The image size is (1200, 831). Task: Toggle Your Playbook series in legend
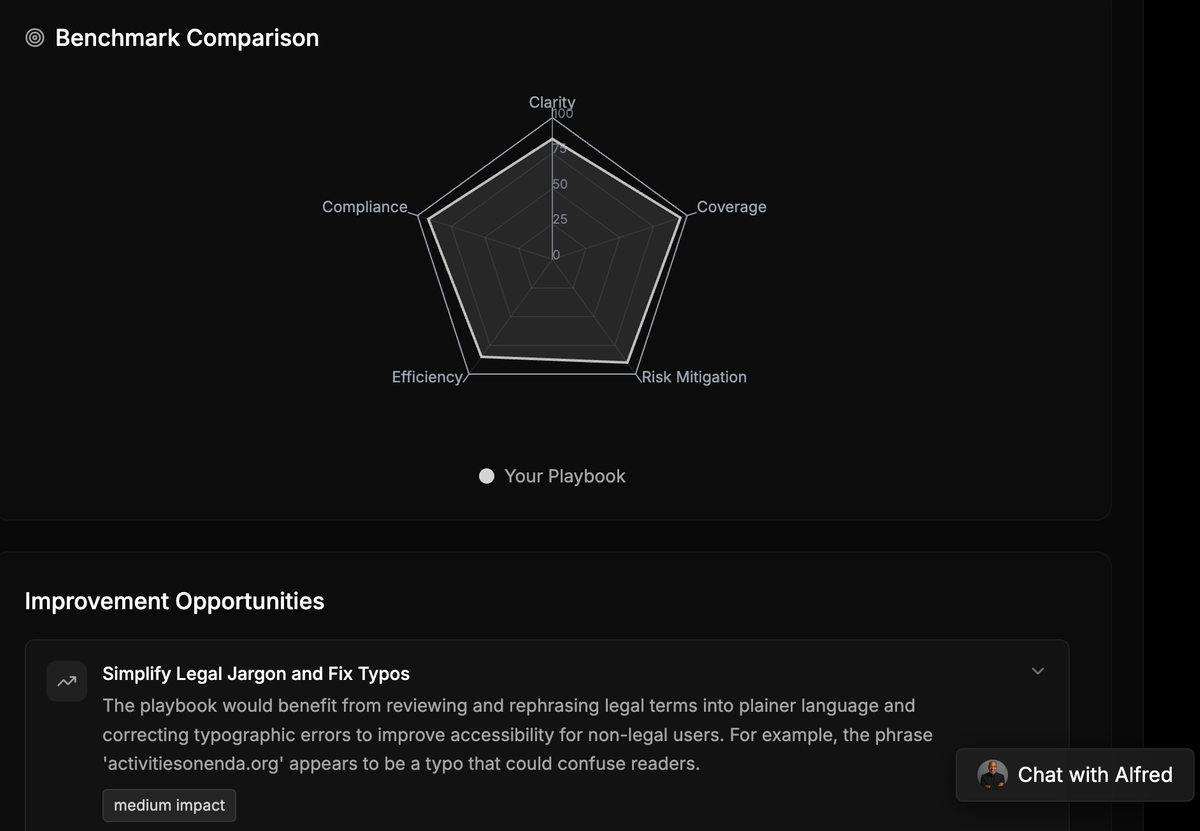point(564,476)
